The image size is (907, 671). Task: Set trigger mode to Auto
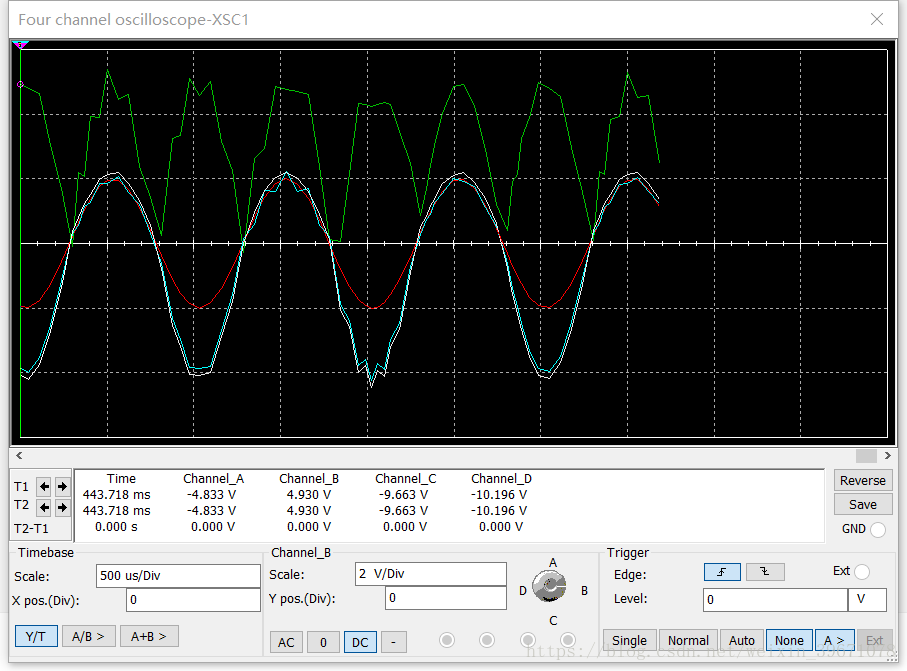pos(742,640)
